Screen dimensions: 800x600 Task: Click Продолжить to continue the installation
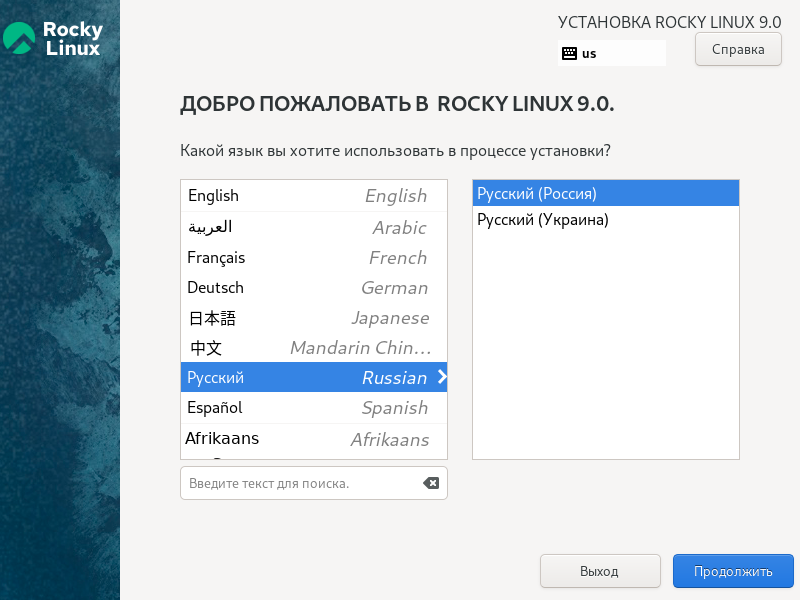tap(733, 571)
